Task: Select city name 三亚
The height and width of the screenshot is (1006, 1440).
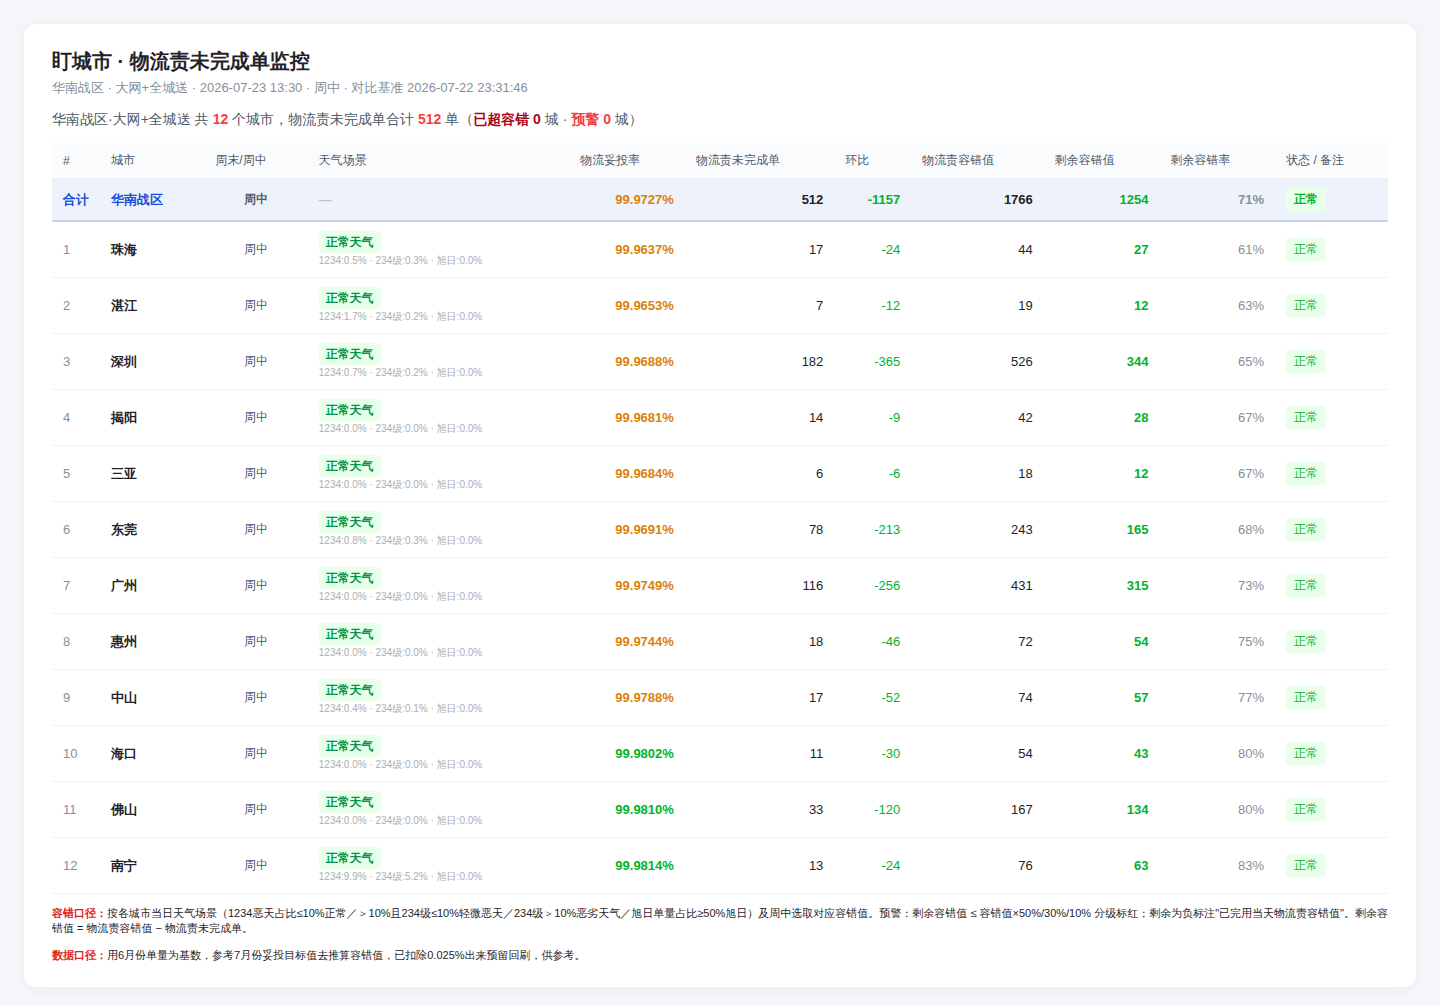Action: (124, 474)
